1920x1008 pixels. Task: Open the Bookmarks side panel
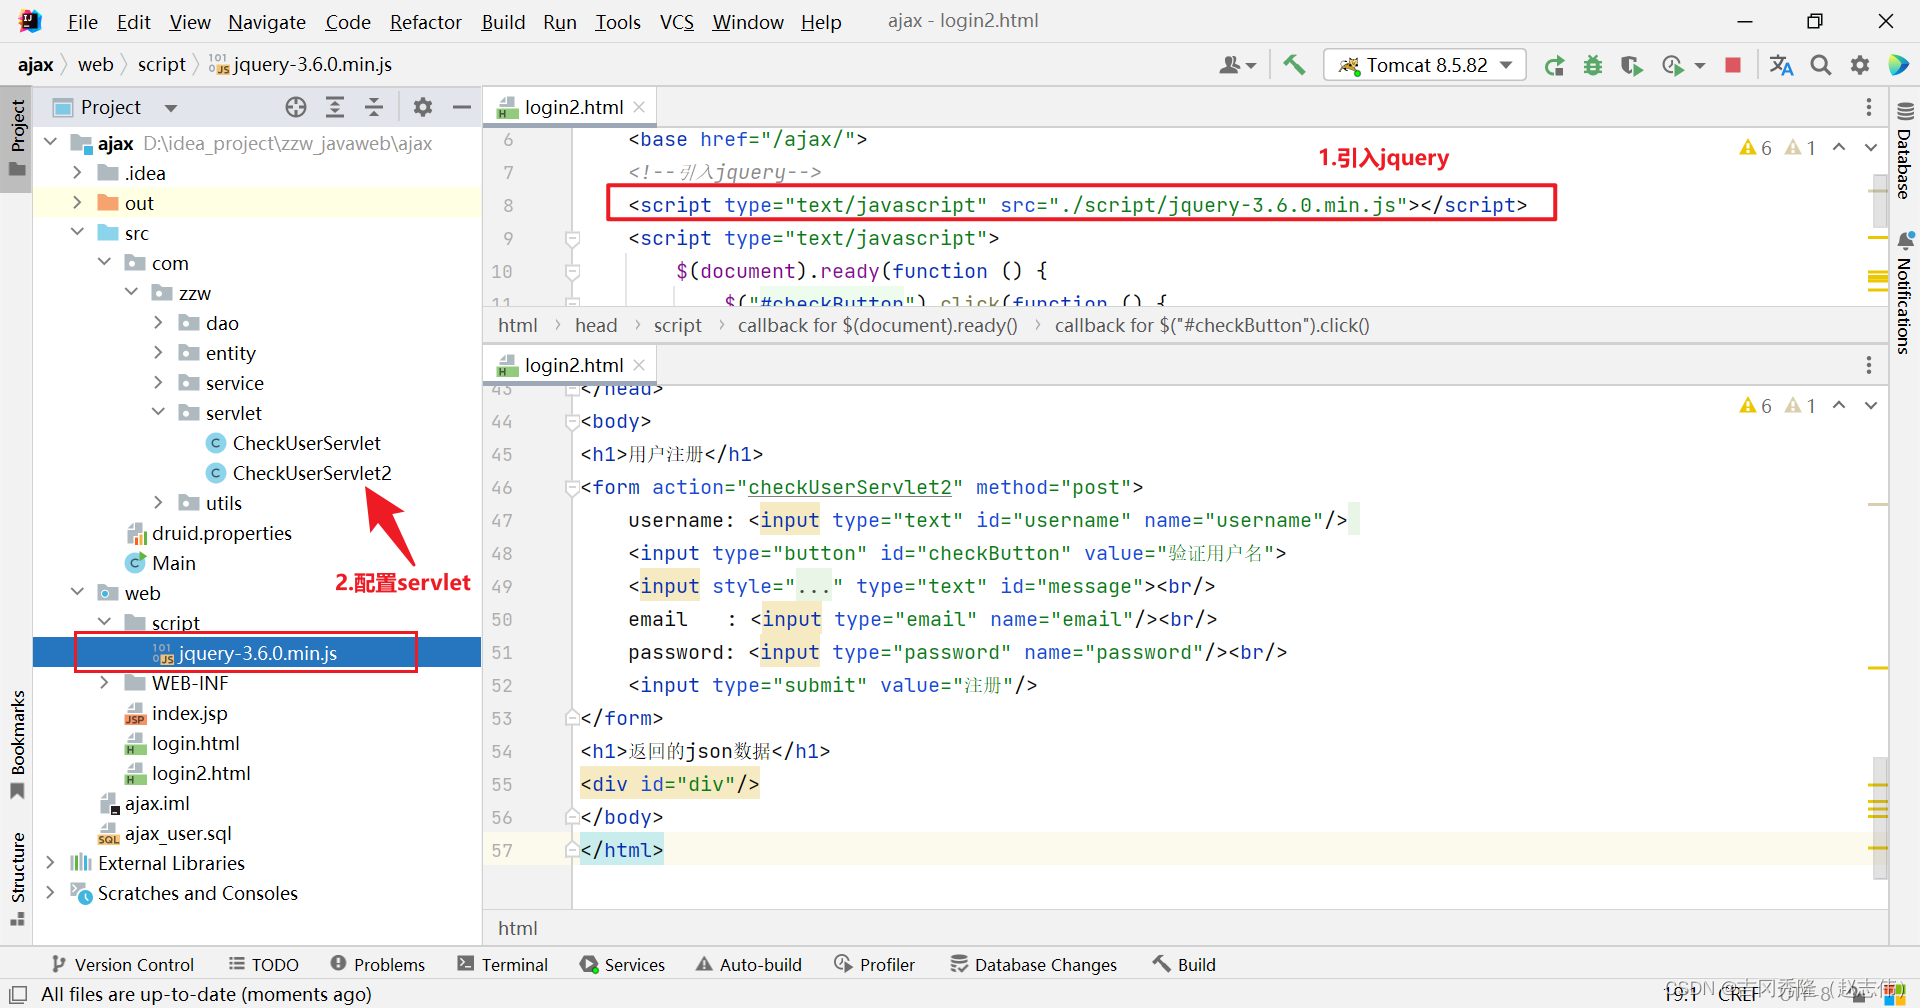17,744
